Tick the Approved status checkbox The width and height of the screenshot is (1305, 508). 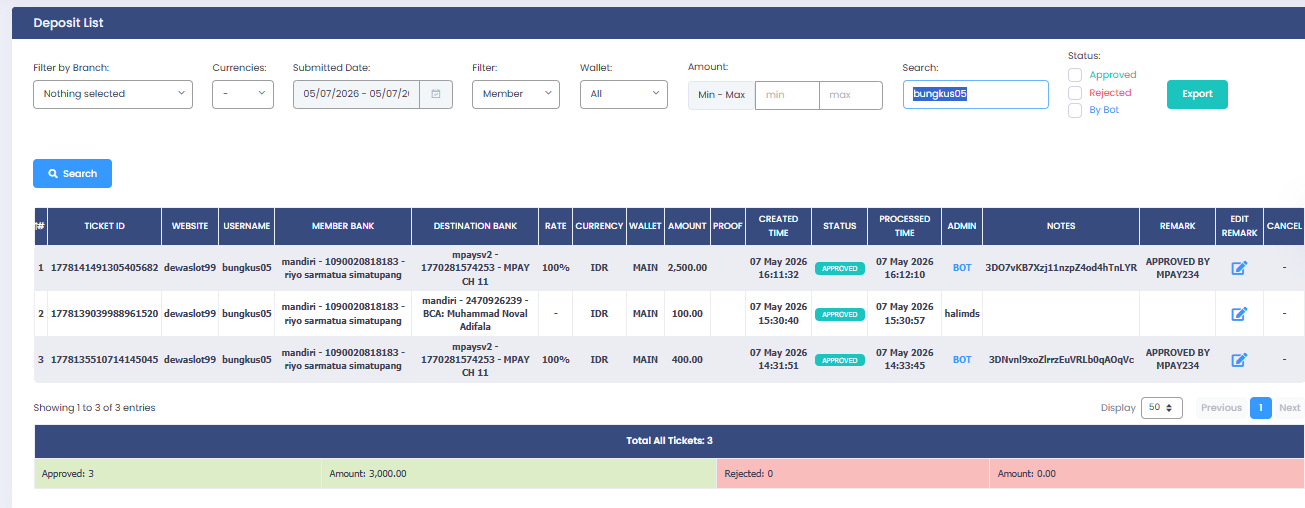click(1075, 75)
